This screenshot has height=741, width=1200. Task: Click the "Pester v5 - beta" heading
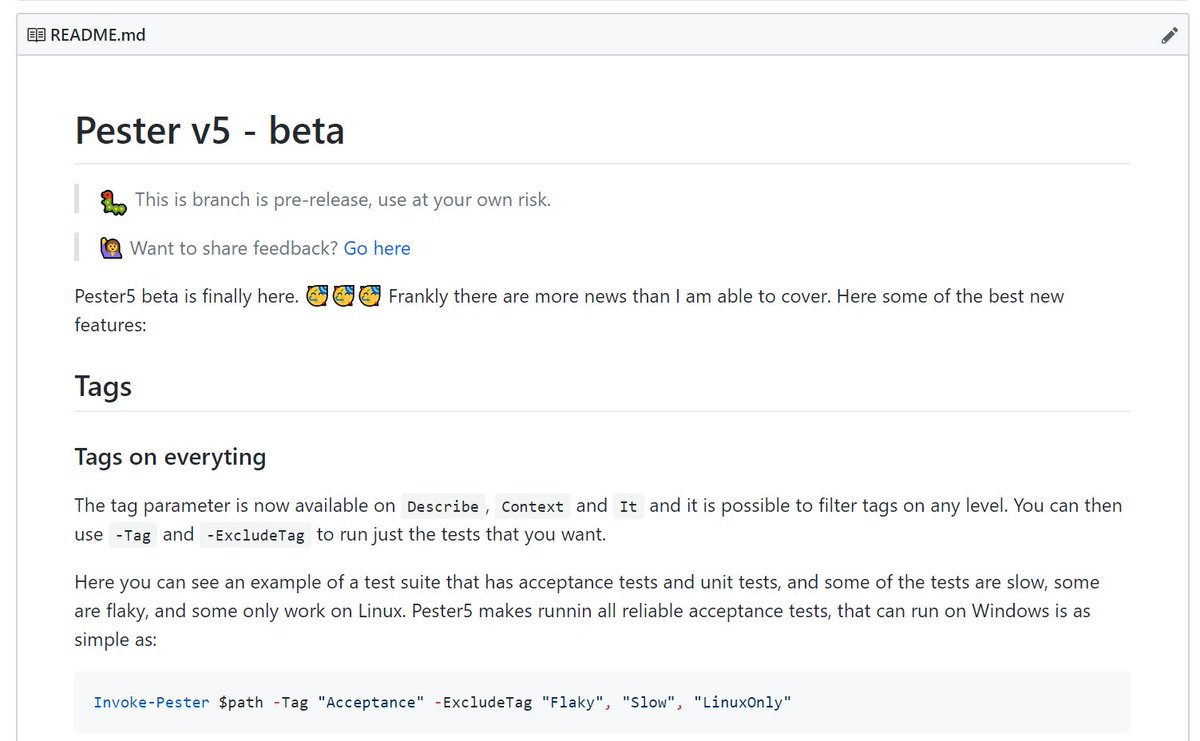(210, 130)
